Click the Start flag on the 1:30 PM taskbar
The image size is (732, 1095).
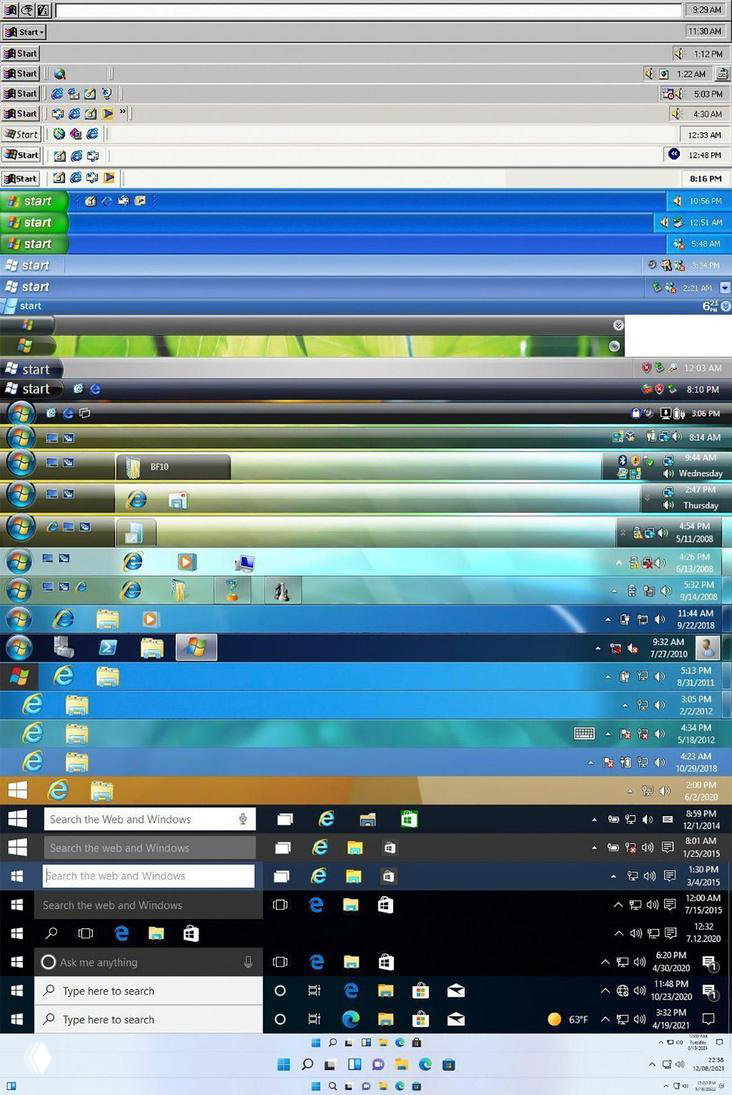coord(17,876)
